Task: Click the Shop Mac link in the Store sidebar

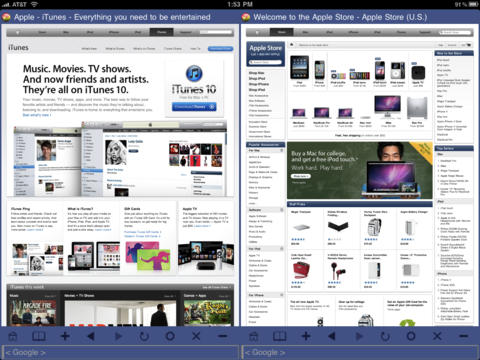Action: coord(257,73)
